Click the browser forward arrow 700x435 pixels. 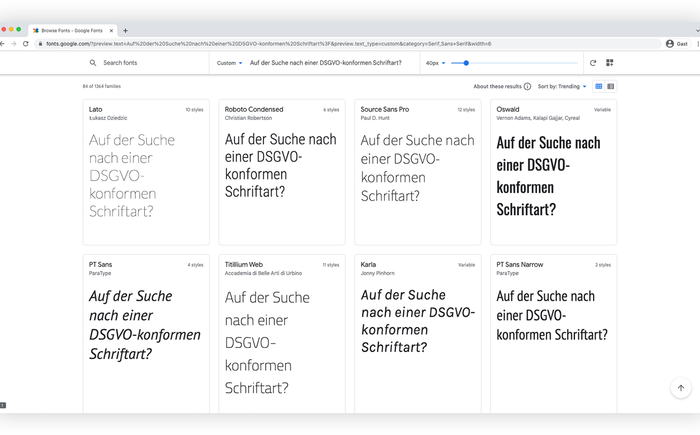14,44
